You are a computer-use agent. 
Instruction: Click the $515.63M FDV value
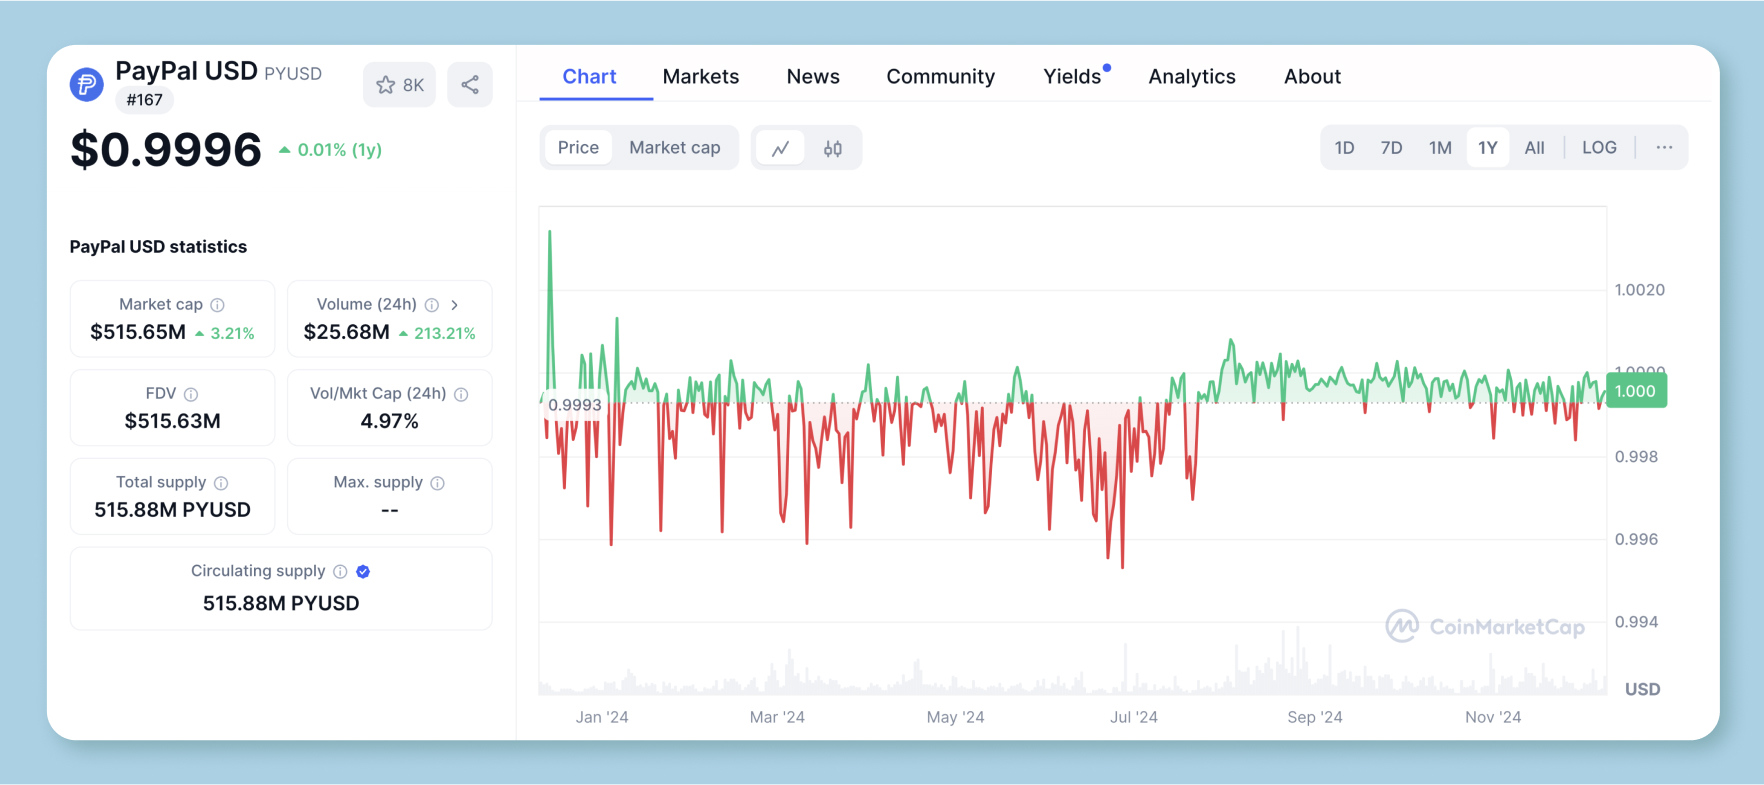tap(172, 421)
